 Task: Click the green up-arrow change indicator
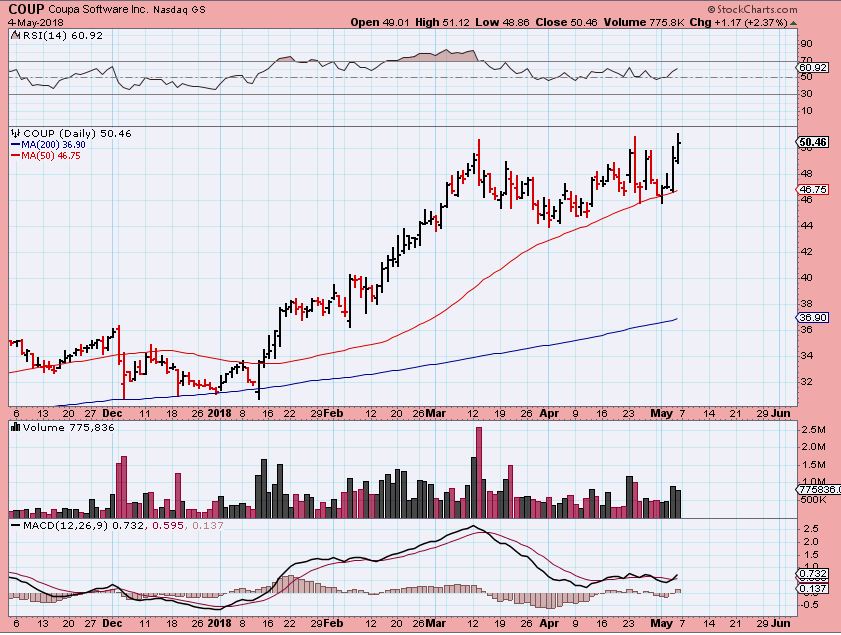793,23
